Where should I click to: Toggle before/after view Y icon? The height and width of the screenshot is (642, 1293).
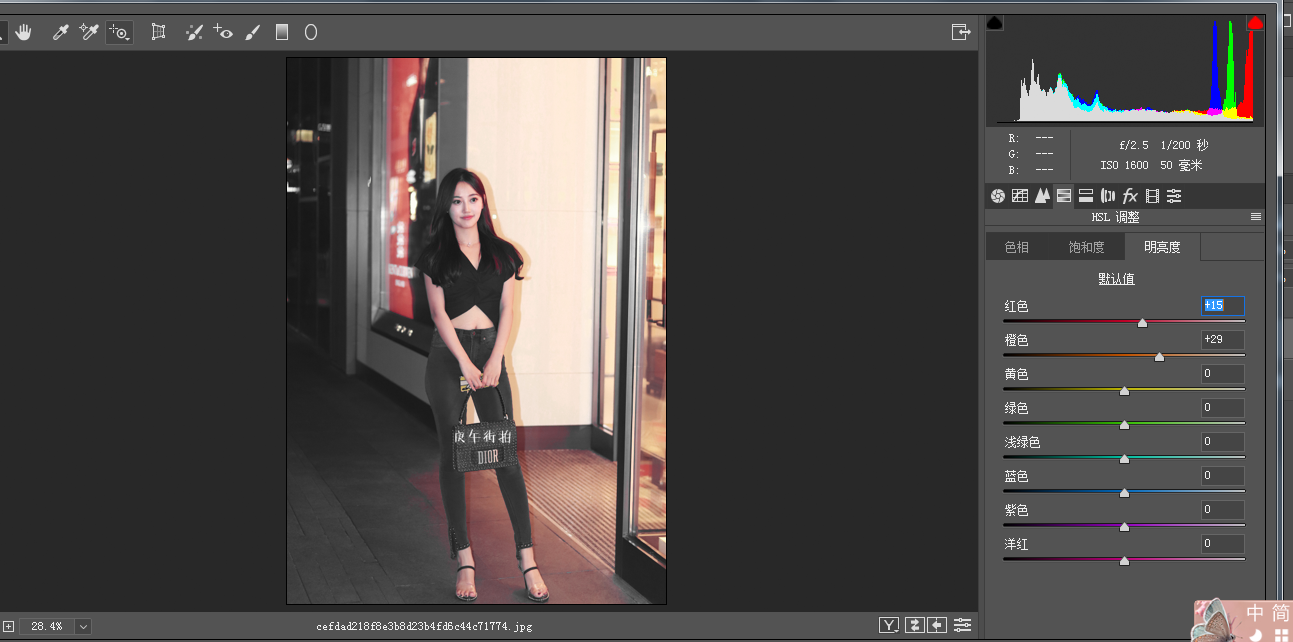889,626
